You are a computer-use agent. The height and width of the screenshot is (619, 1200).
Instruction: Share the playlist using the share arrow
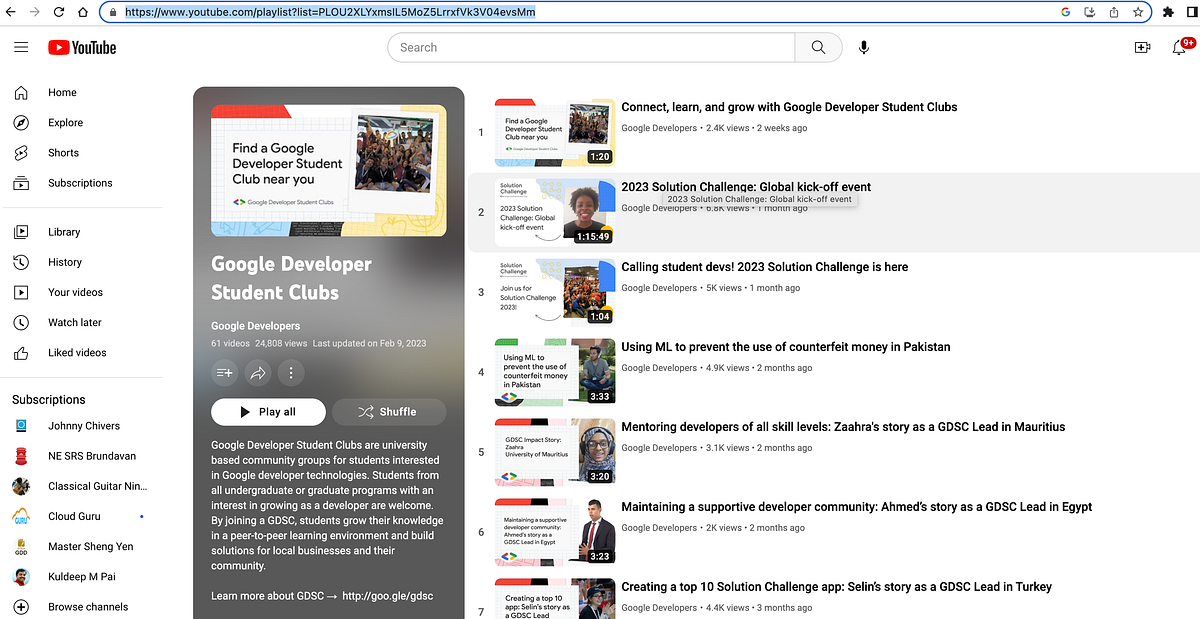(x=258, y=372)
